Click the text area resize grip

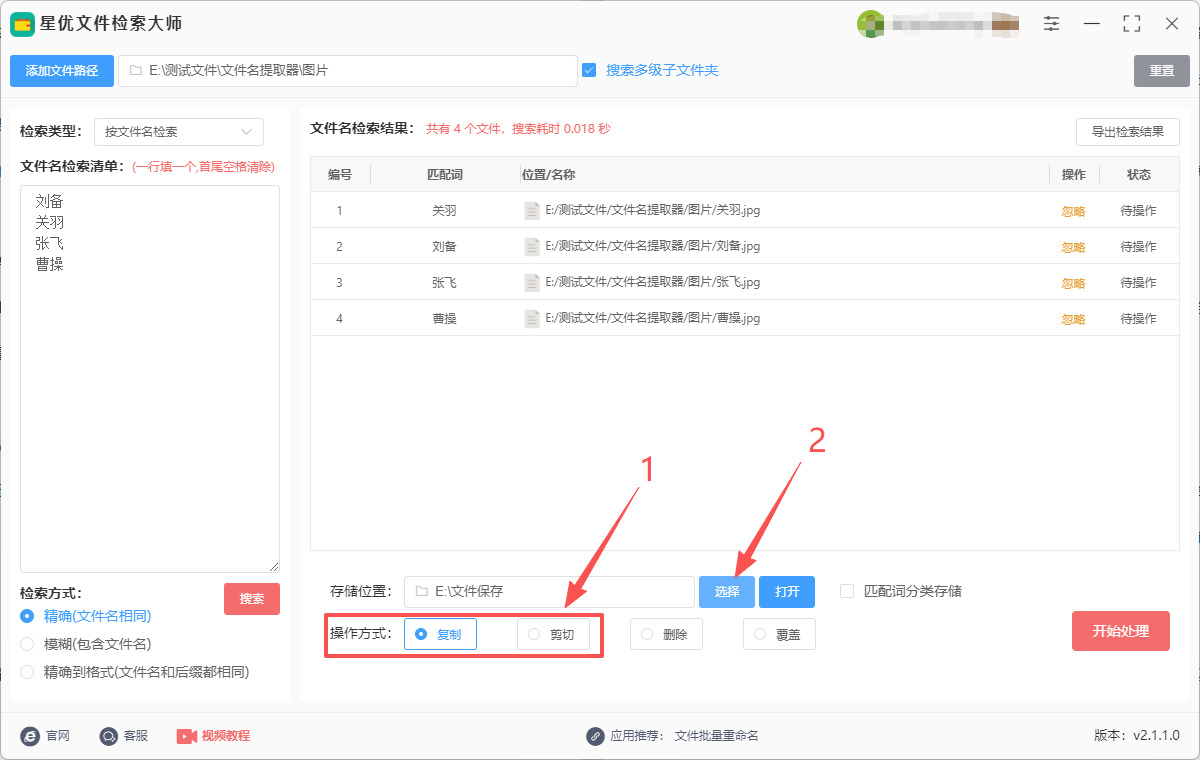pyautogui.click(x=274, y=567)
